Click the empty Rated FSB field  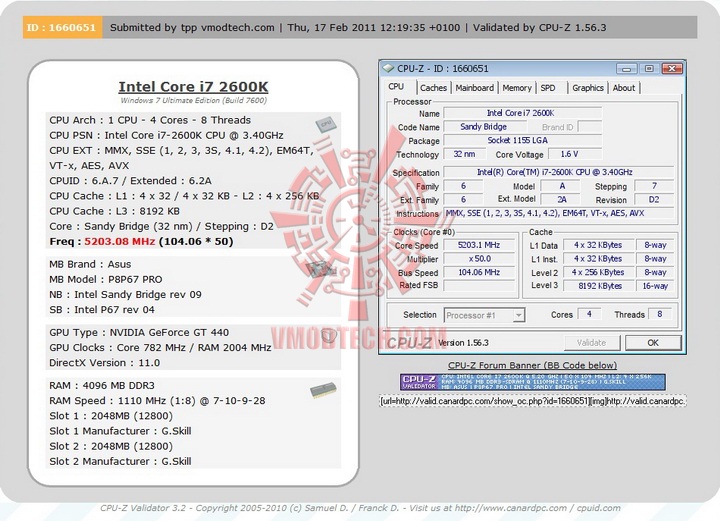coord(479,286)
